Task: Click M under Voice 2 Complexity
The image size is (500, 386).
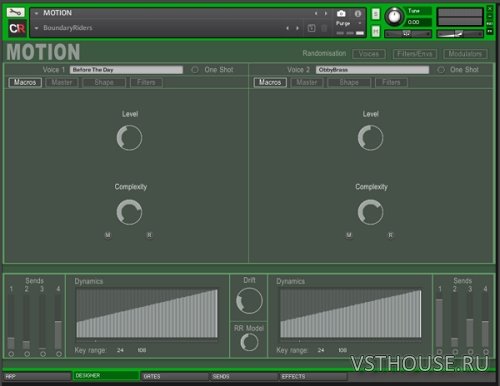Action: 349,235
